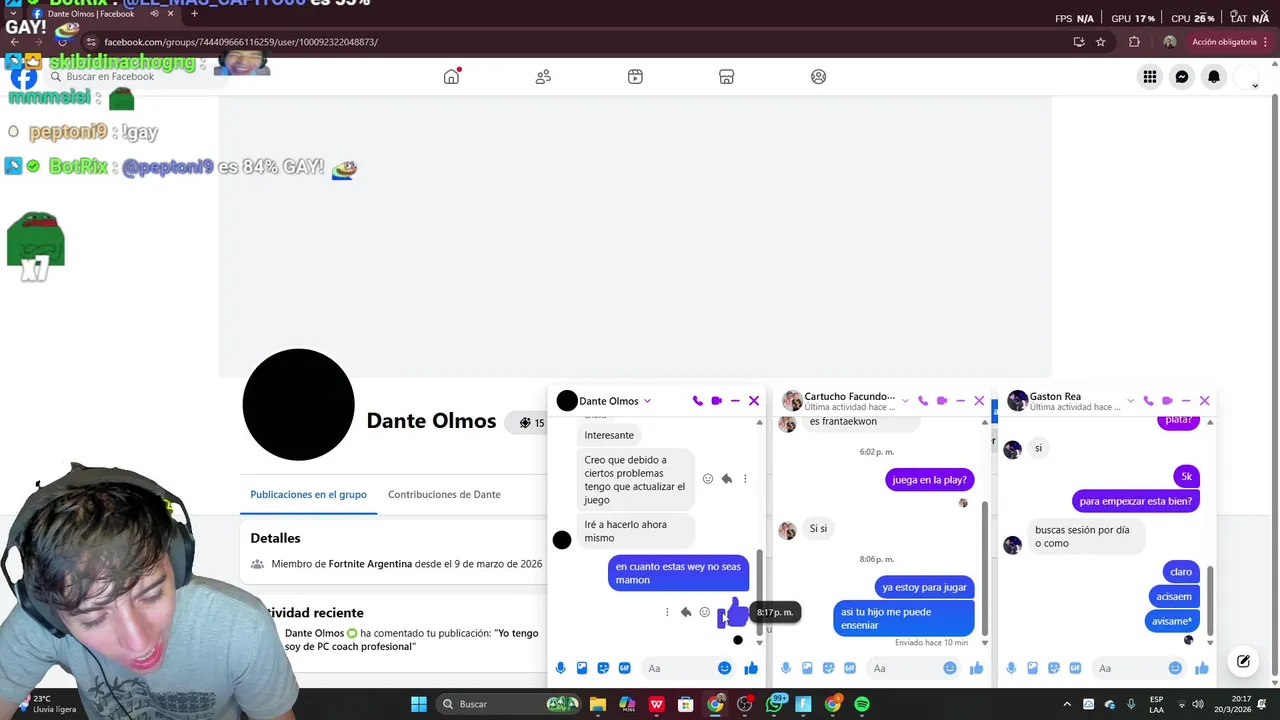Screen dimensions: 1280x720
Task: Show hidden system tray icons chevron
Action: point(1067,704)
